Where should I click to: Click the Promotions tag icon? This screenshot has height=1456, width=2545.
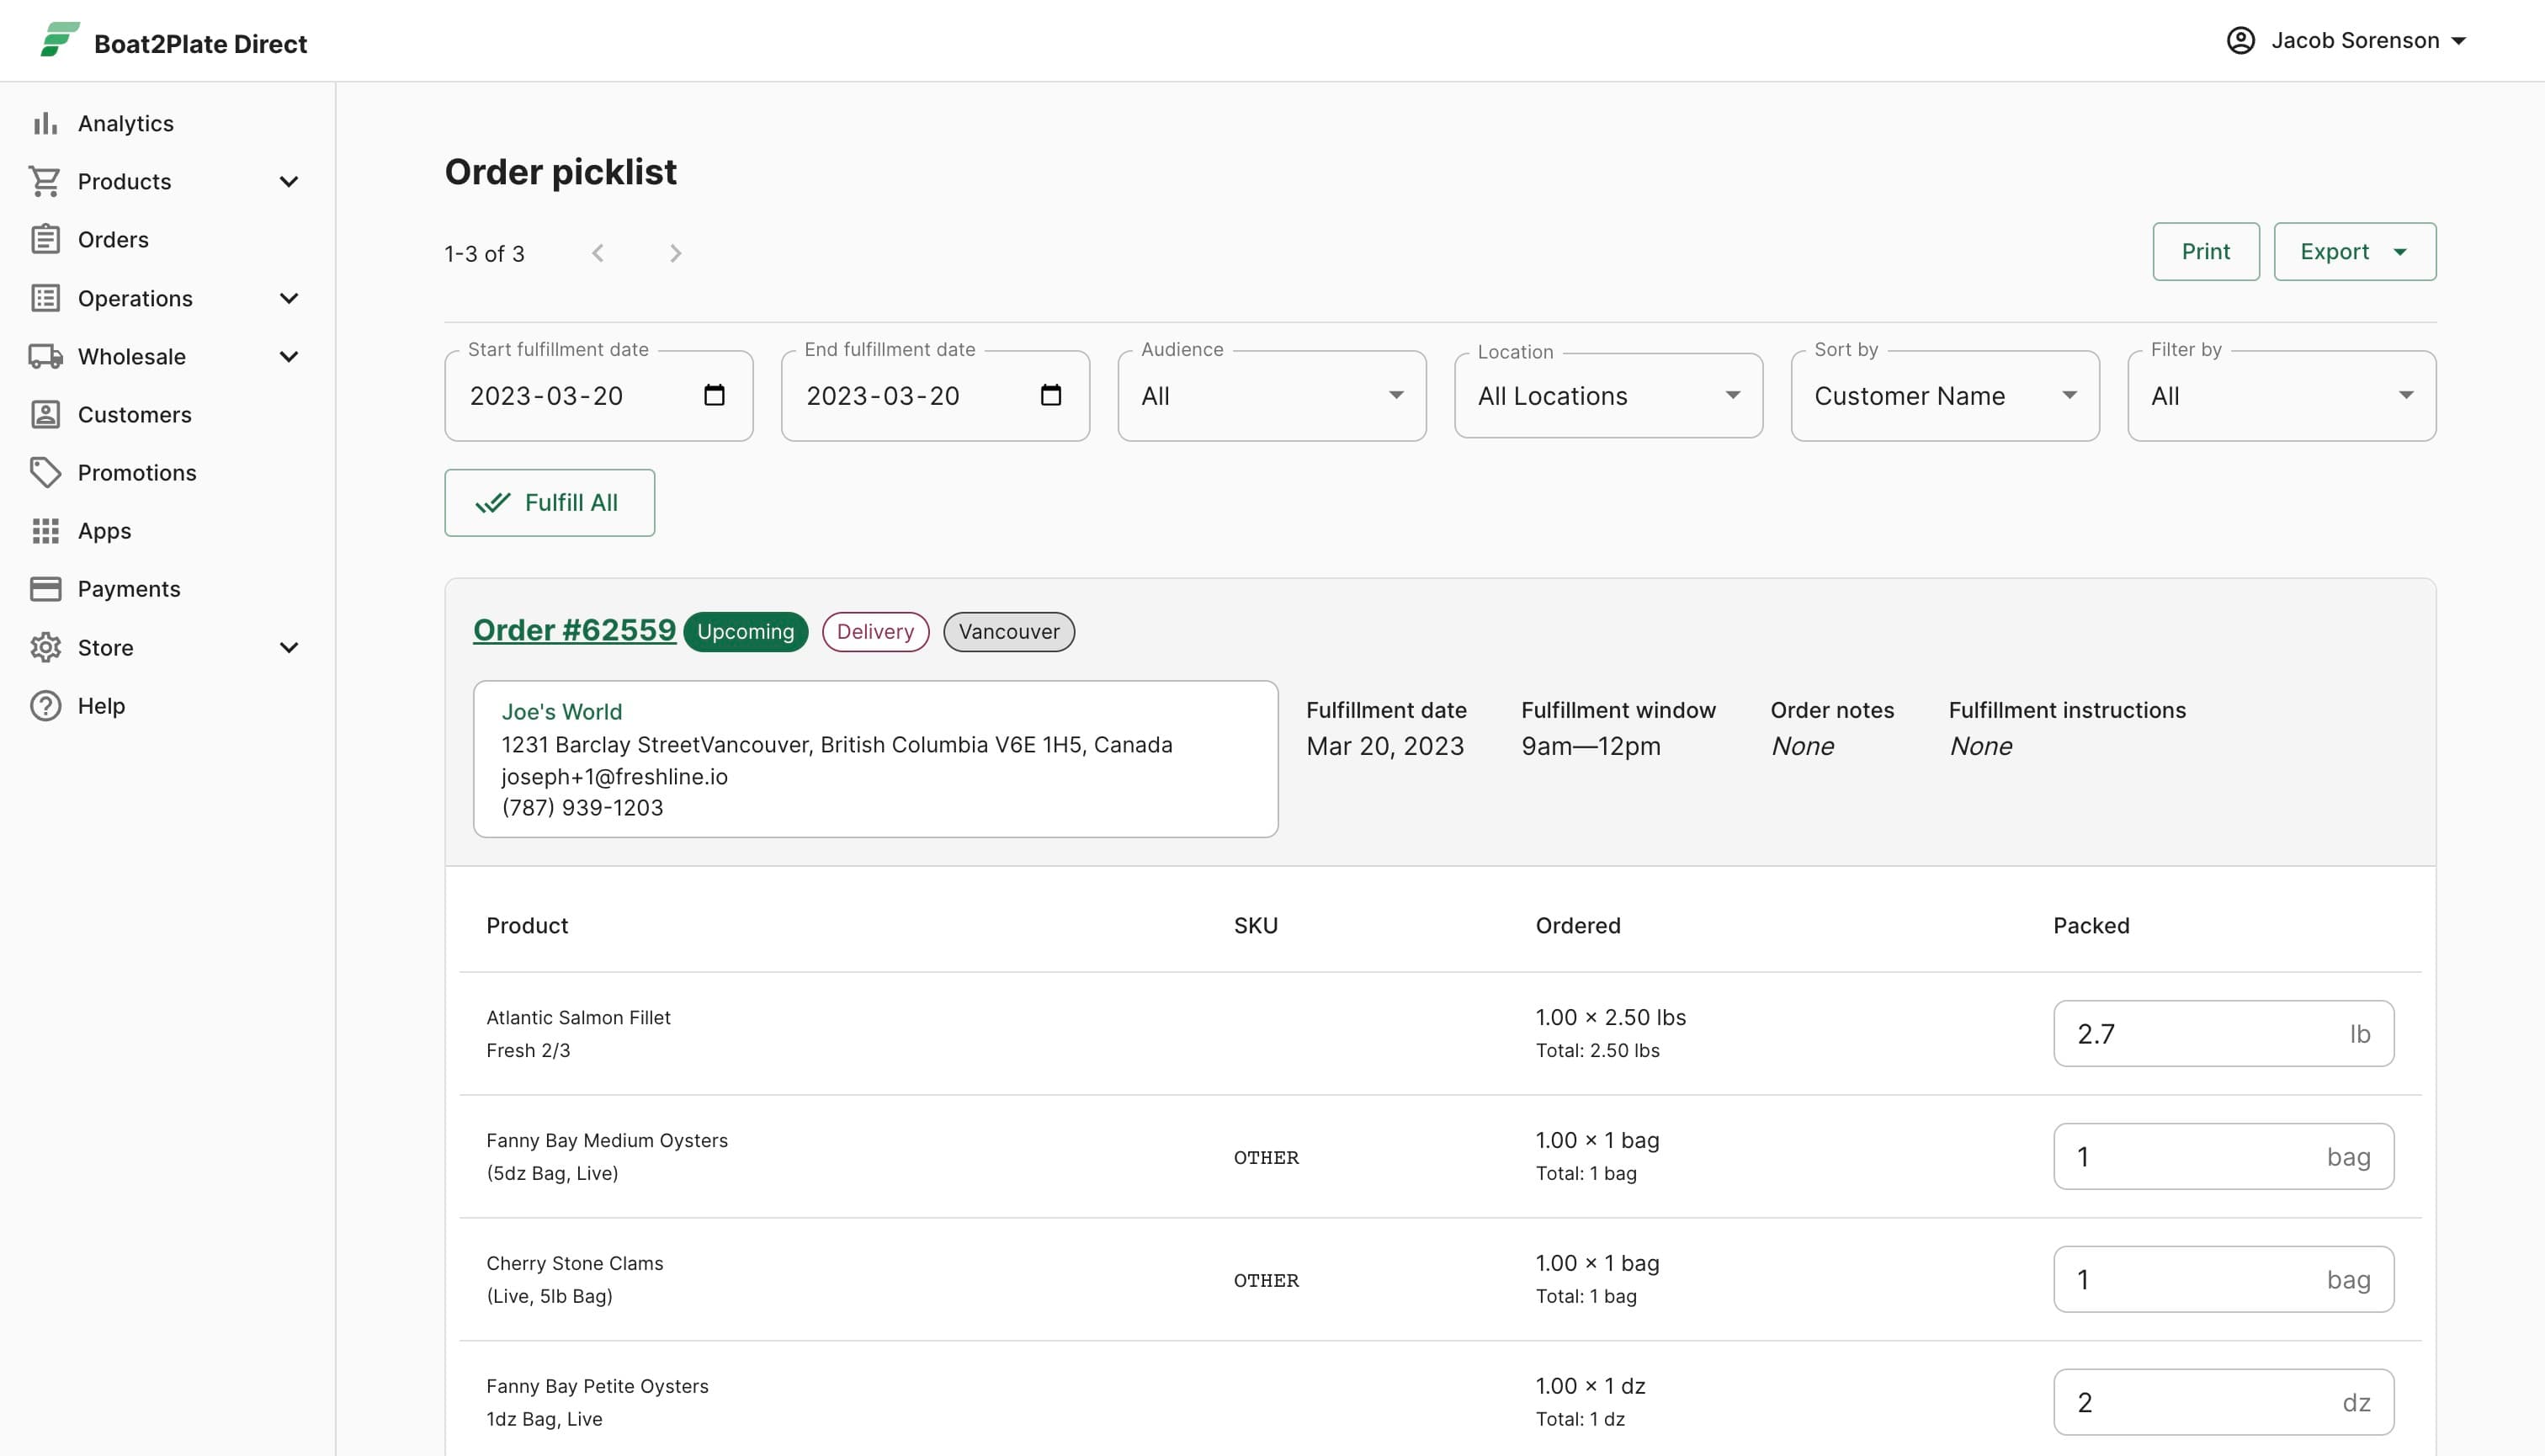click(45, 472)
